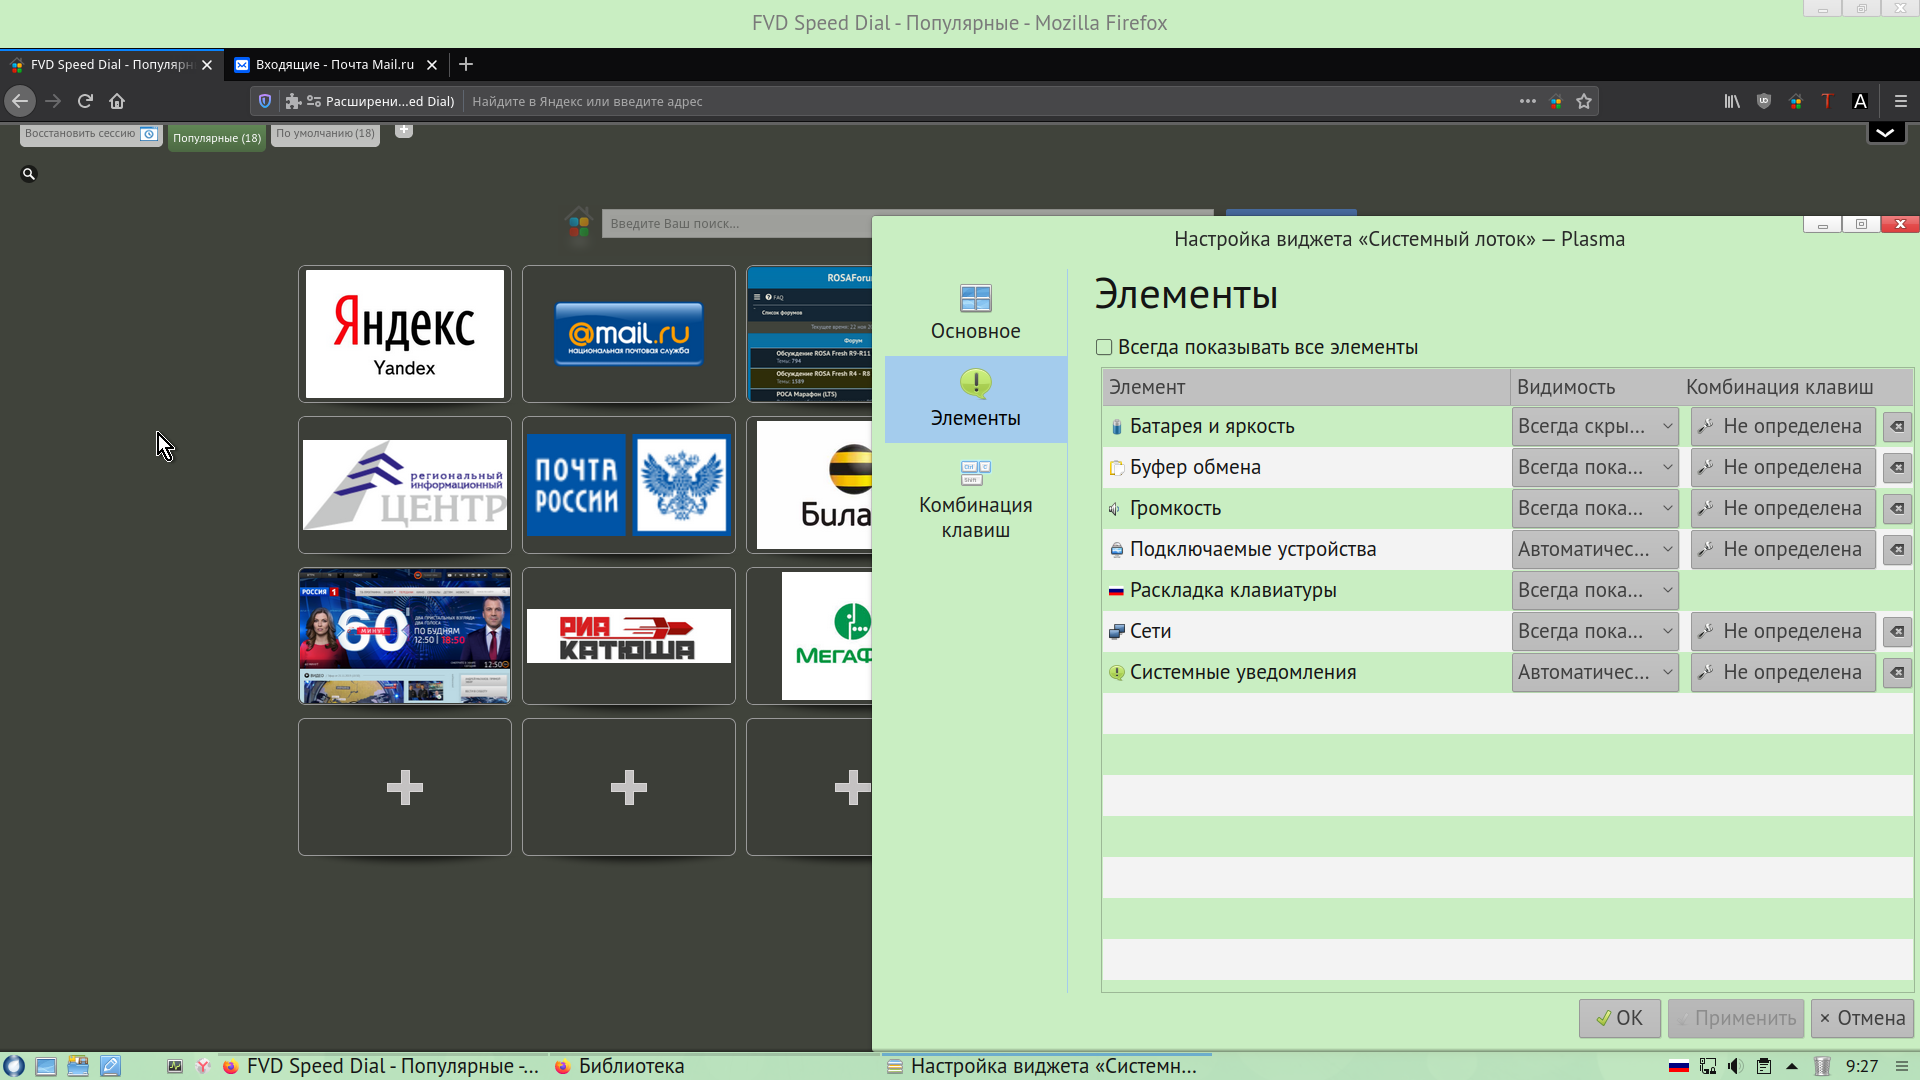Image resolution: width=1920 pixels, height=1080 pixels.
Task: Switch to Основное settings section
Action: [975, 312]
